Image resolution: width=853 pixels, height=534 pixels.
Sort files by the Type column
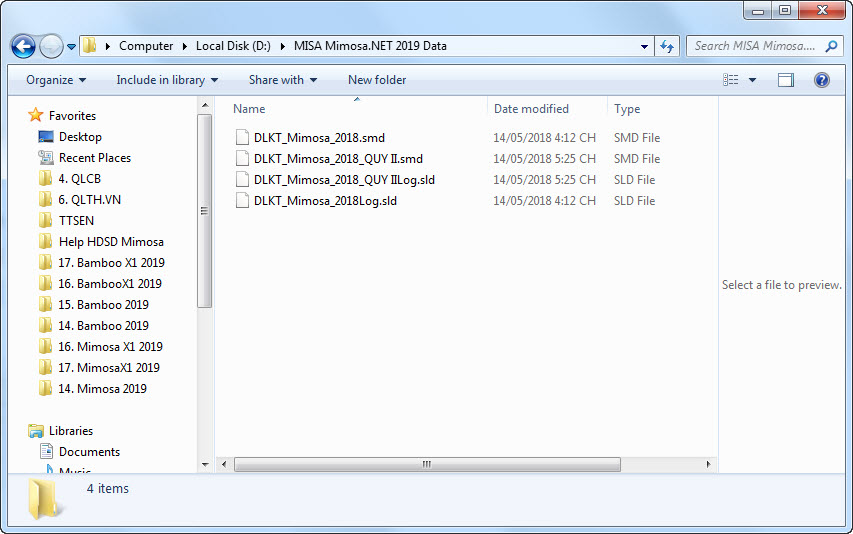[x=627, y=109]
